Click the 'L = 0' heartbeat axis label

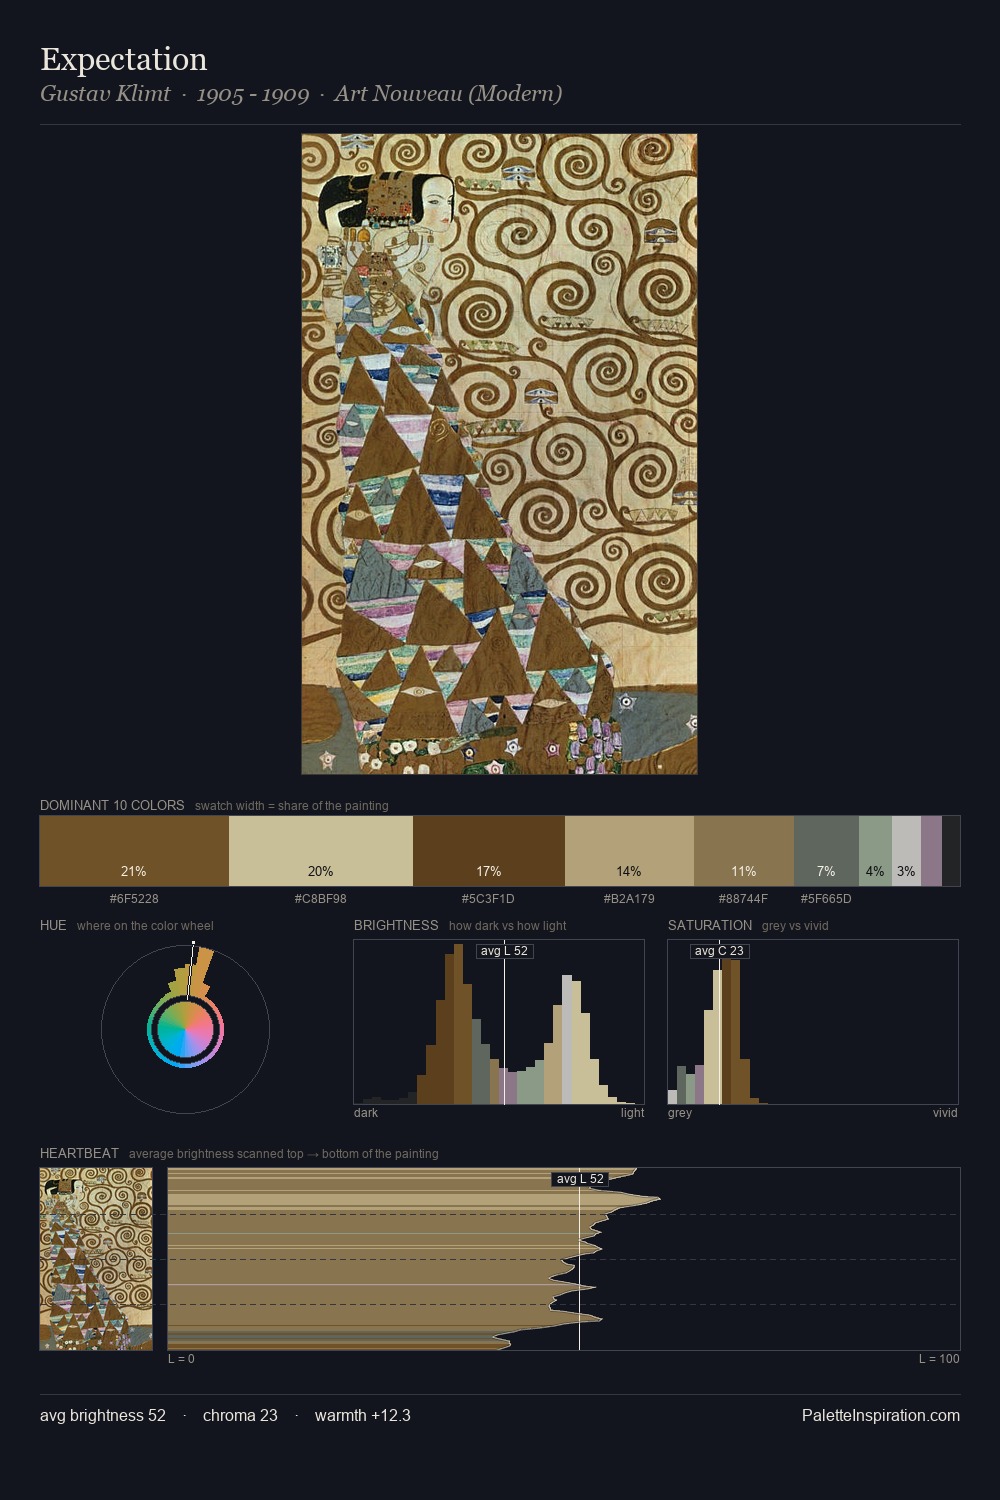(181, 1359)
